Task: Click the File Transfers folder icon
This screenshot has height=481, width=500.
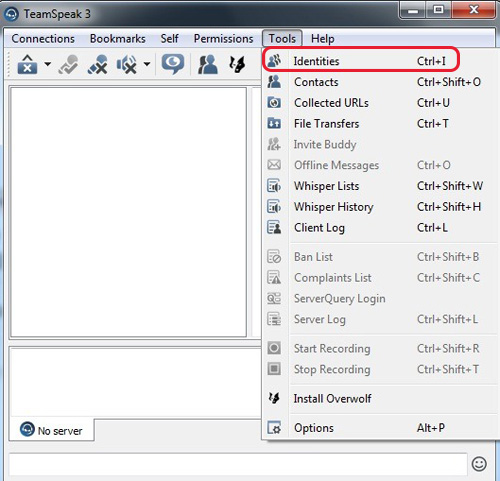Action: [274, 123]
